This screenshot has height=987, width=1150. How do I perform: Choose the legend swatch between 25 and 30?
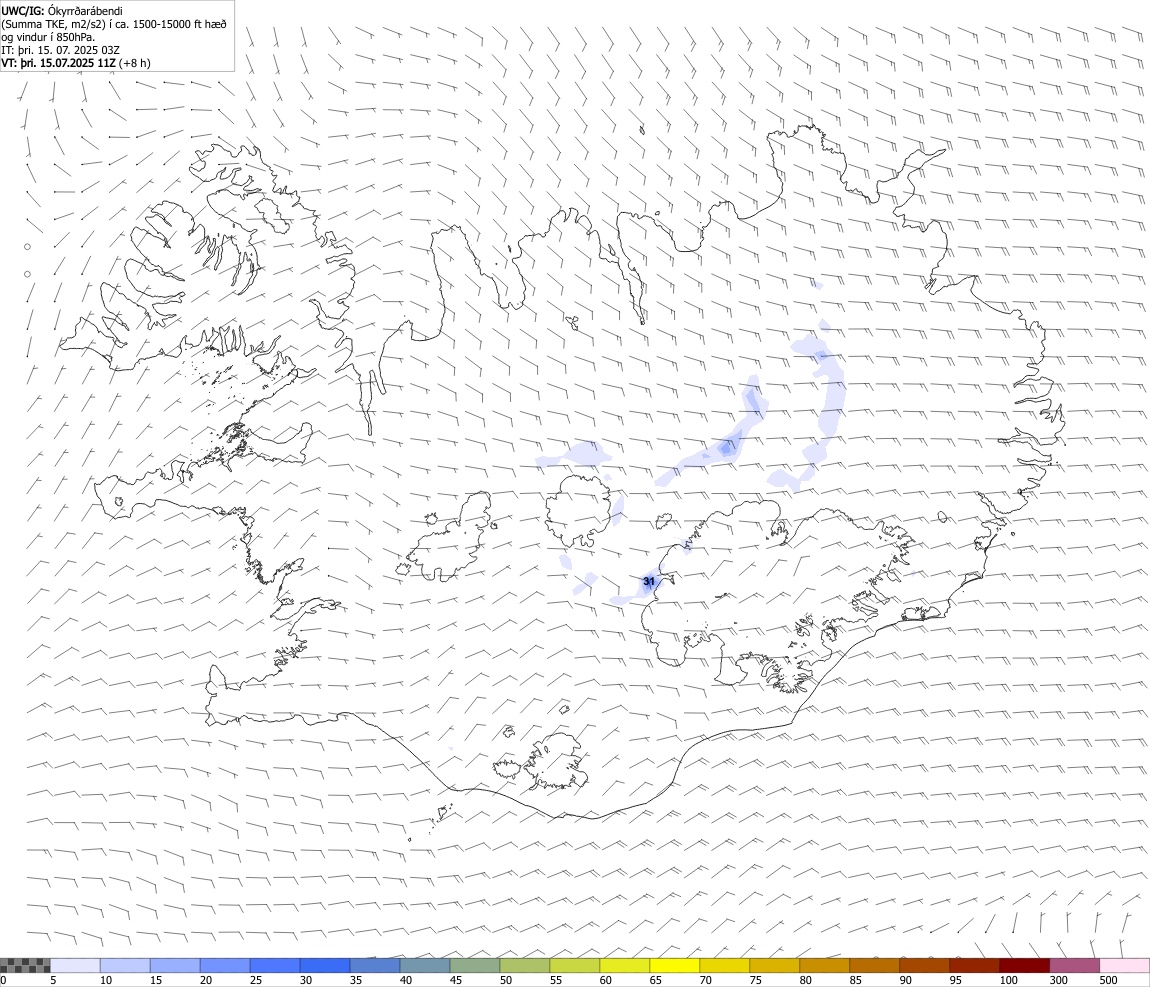[x=275, y=965]
